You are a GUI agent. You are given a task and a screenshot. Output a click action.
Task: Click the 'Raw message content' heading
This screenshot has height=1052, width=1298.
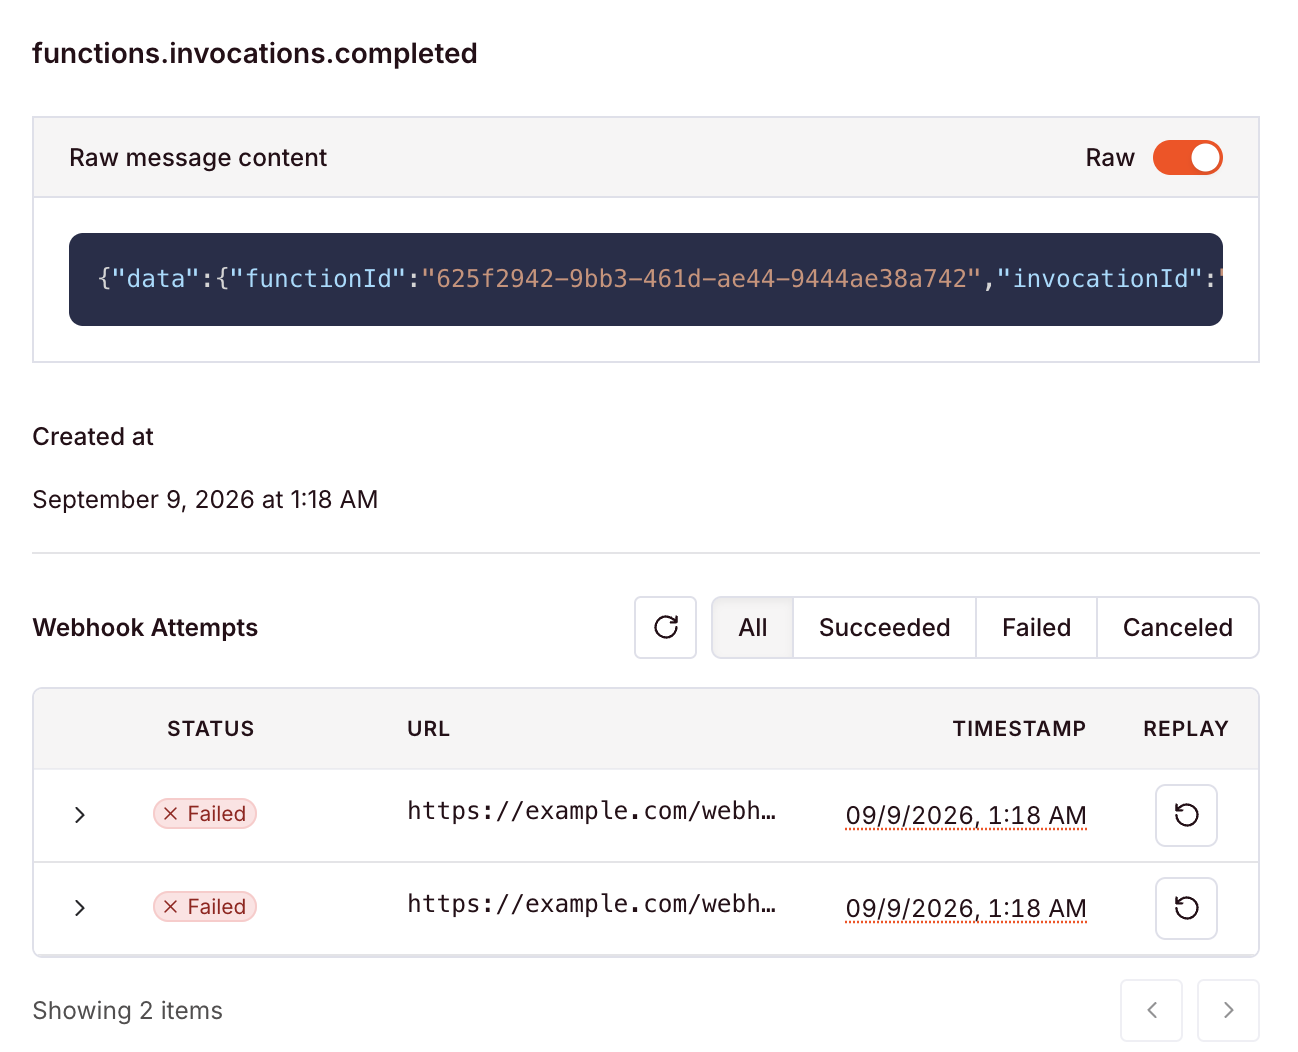point(198,158)
